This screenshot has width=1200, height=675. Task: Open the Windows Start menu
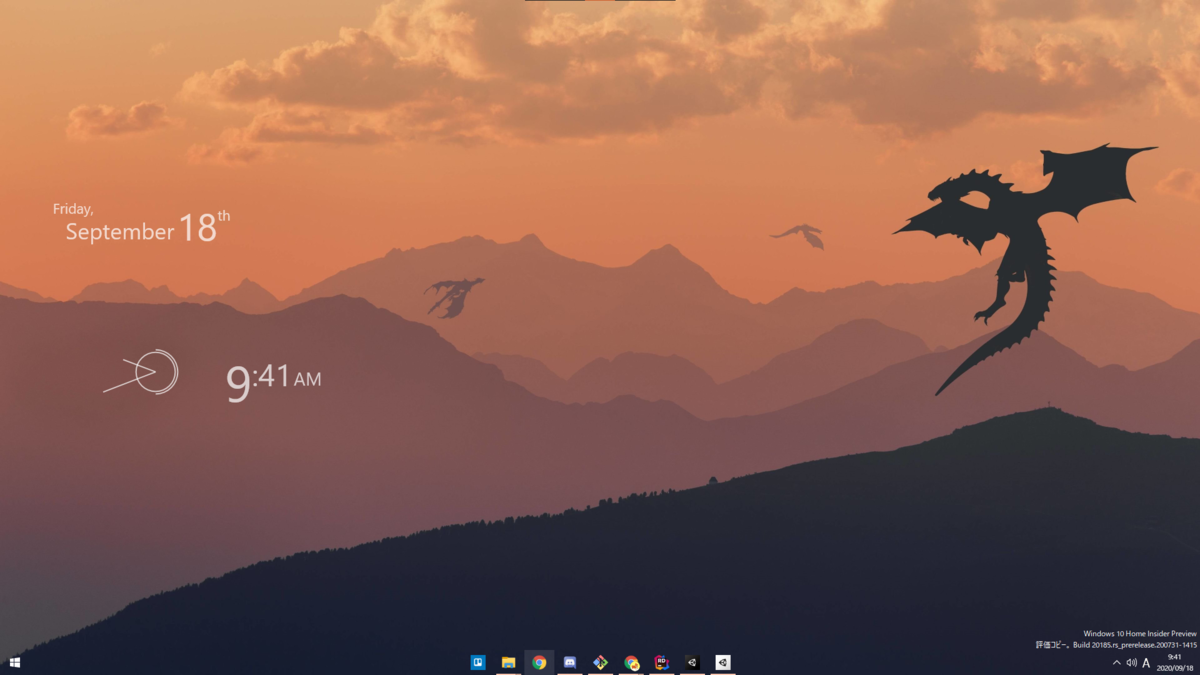click(x=15, y=662)
